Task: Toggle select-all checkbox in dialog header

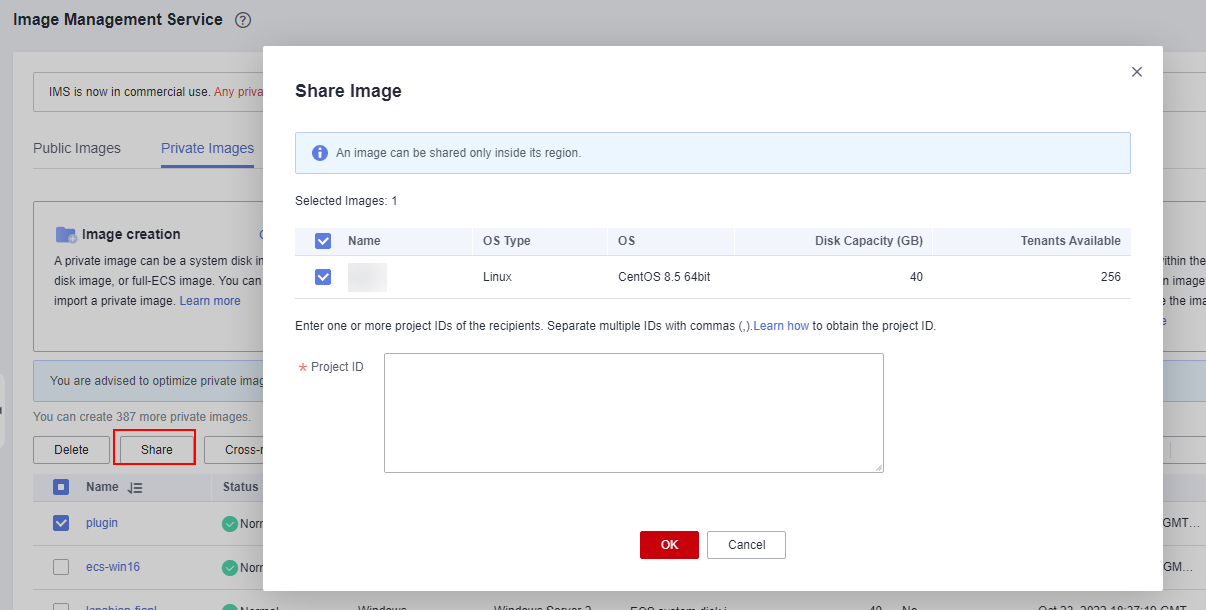Action: pyautogui.click(x=323, y=241)
